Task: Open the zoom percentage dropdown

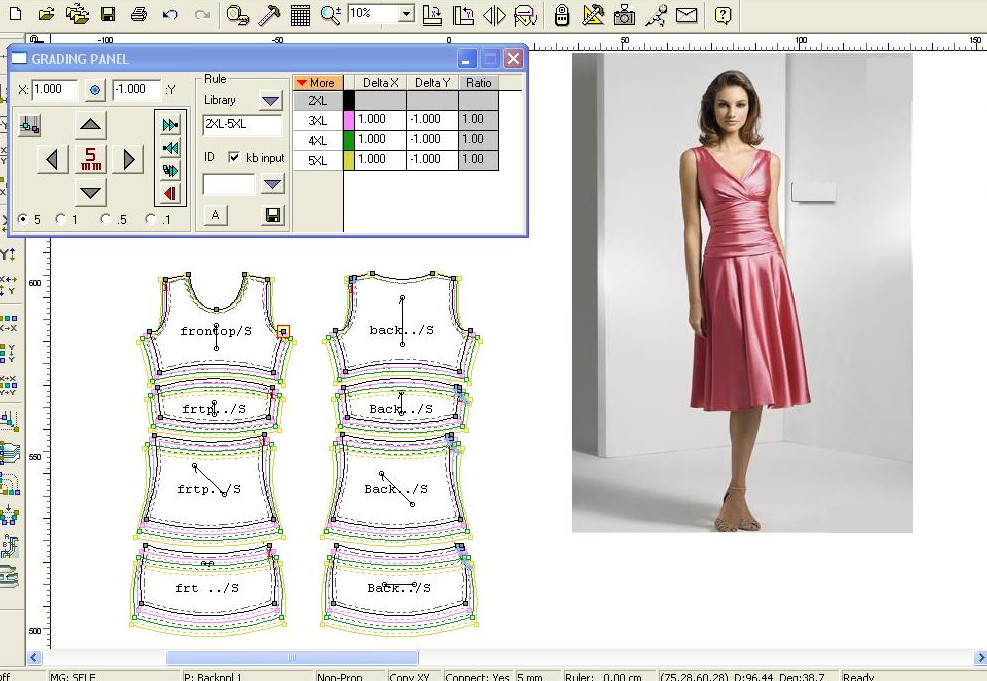Action: (405, 14)
